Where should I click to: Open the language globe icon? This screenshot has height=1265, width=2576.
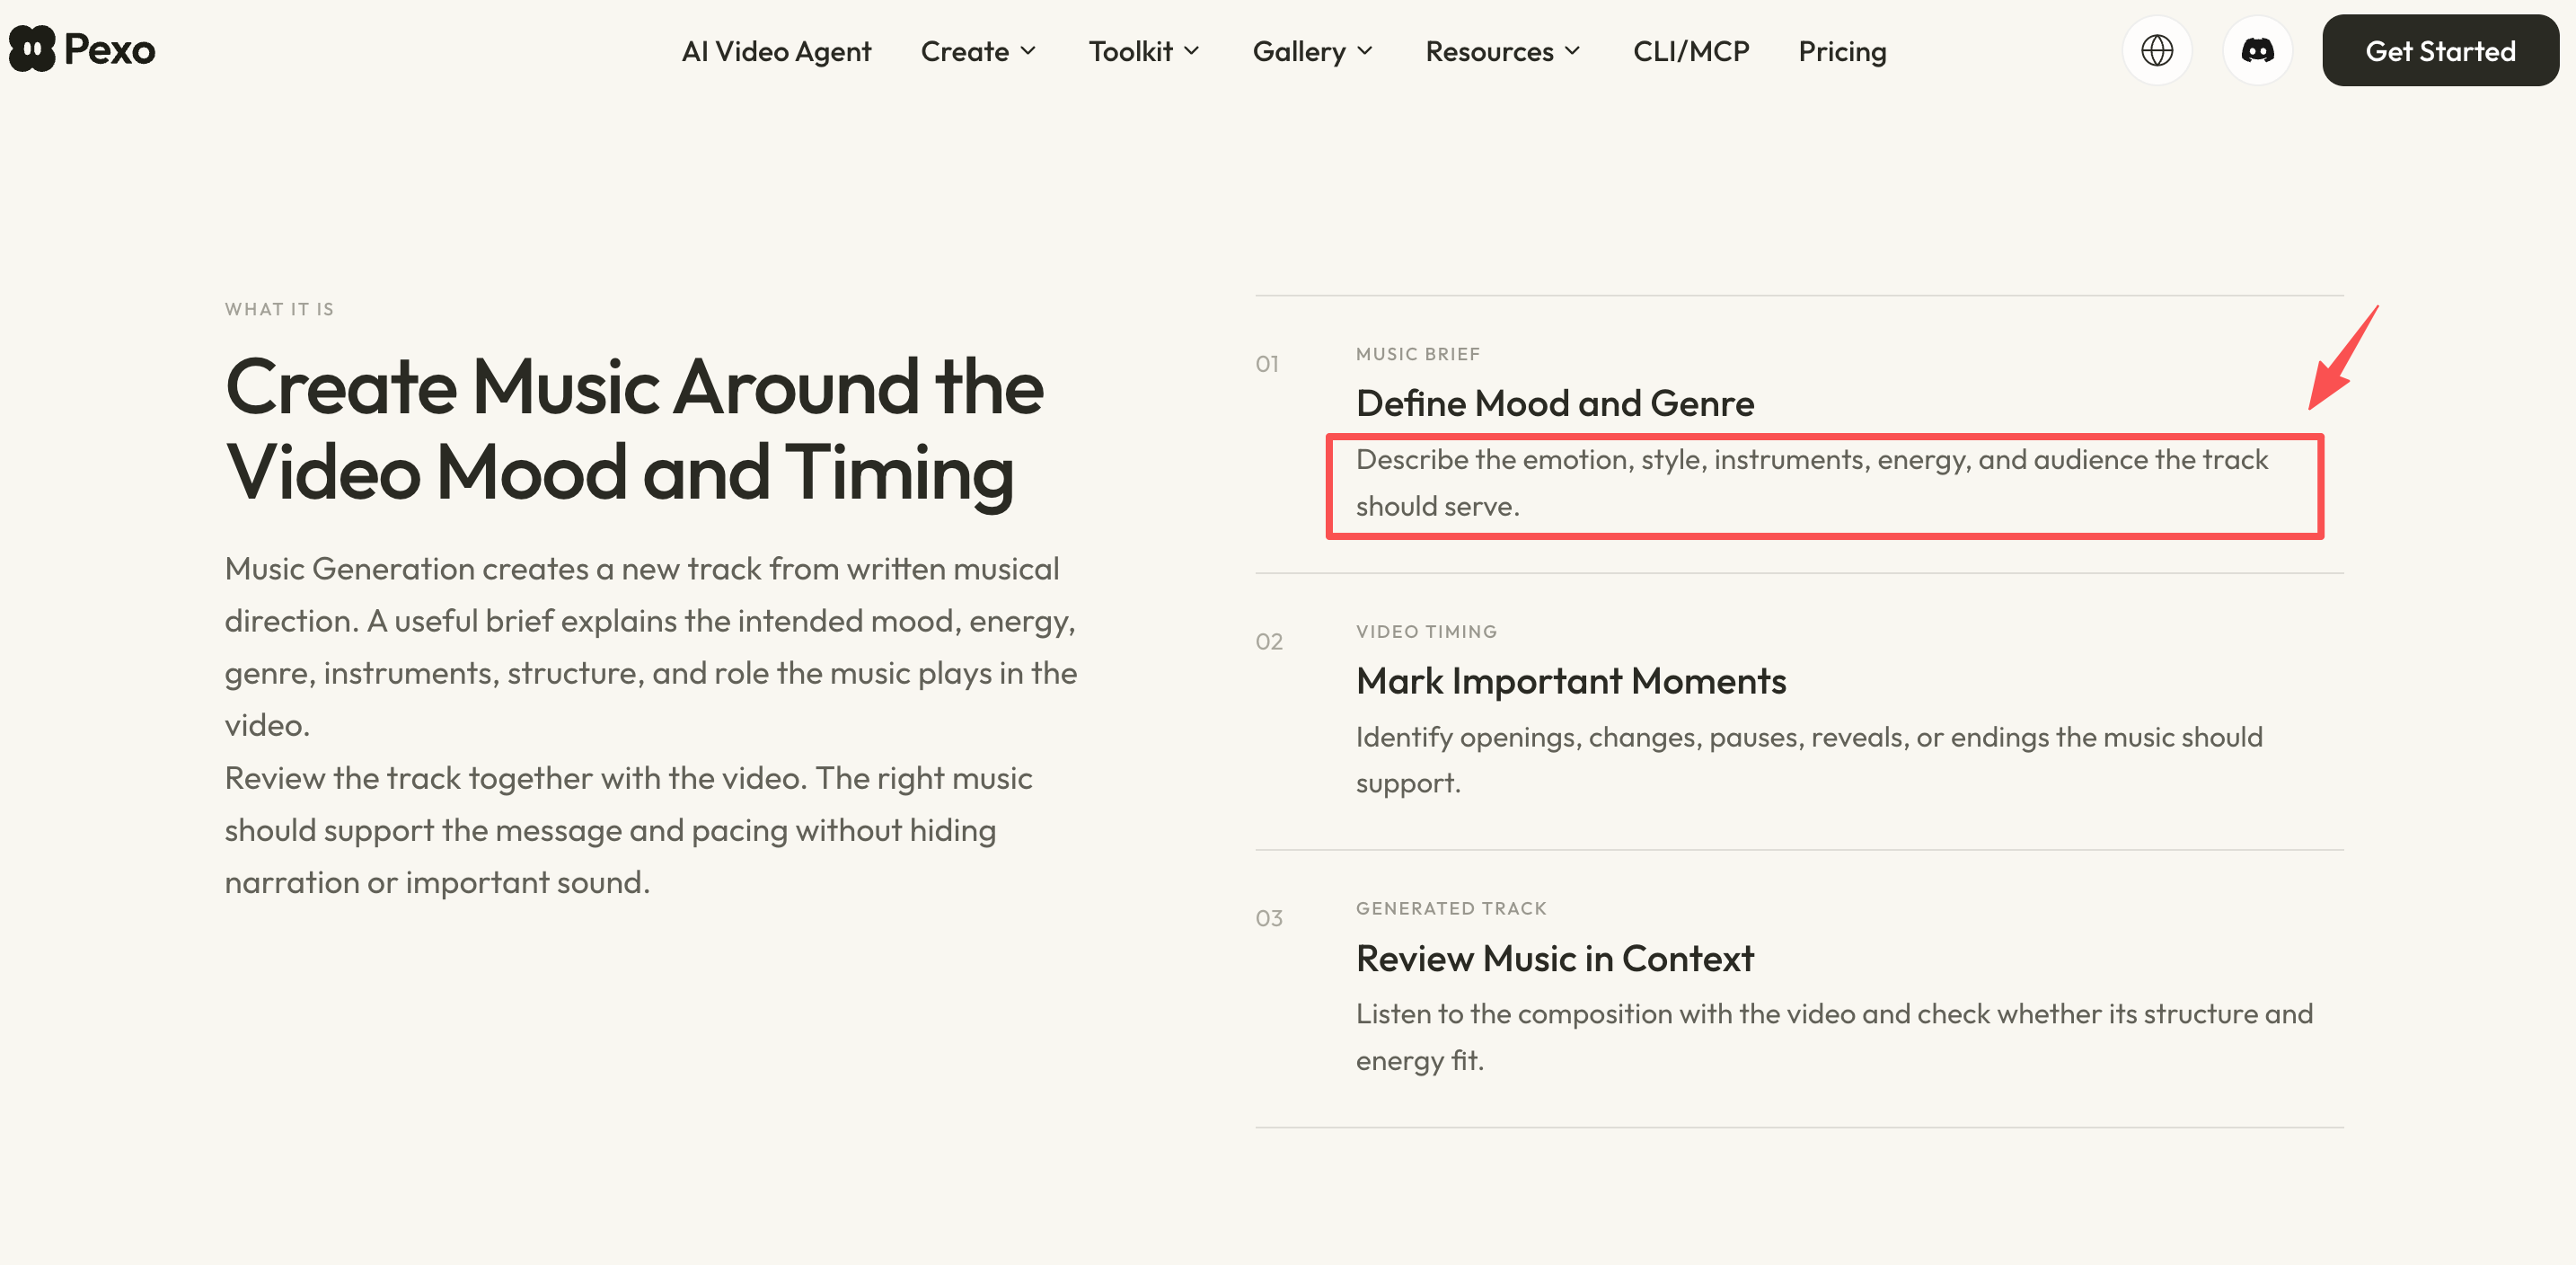pos(2157,50)
